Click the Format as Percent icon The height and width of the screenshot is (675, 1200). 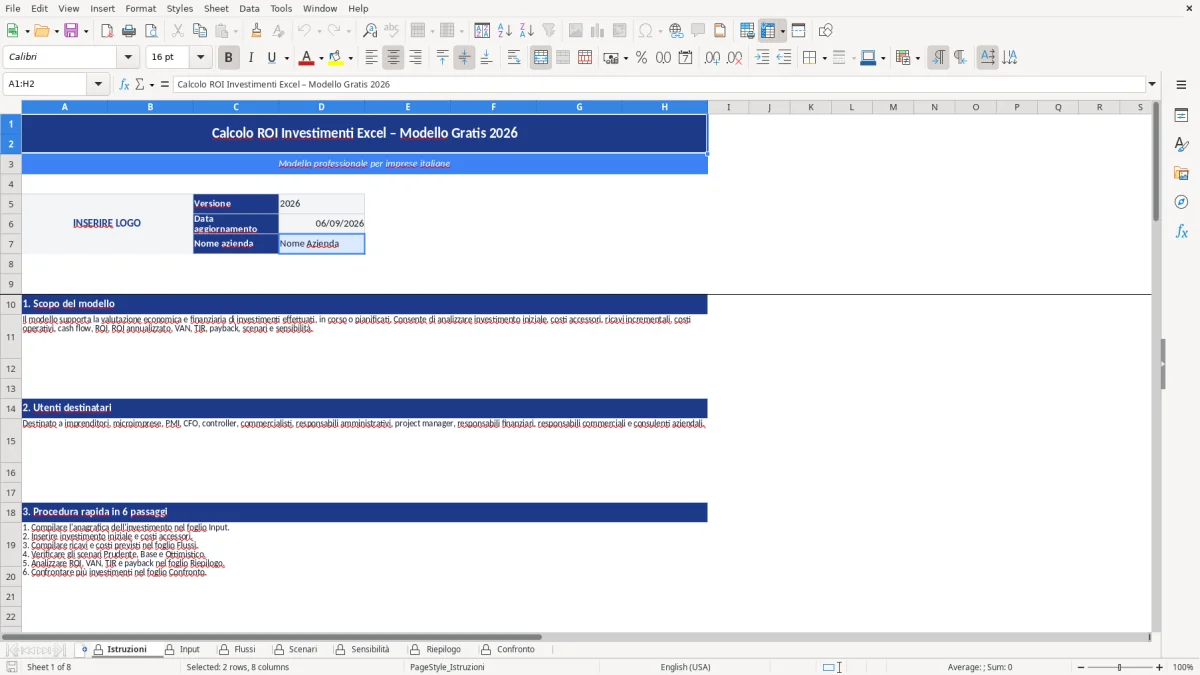[x=641, y=58]
